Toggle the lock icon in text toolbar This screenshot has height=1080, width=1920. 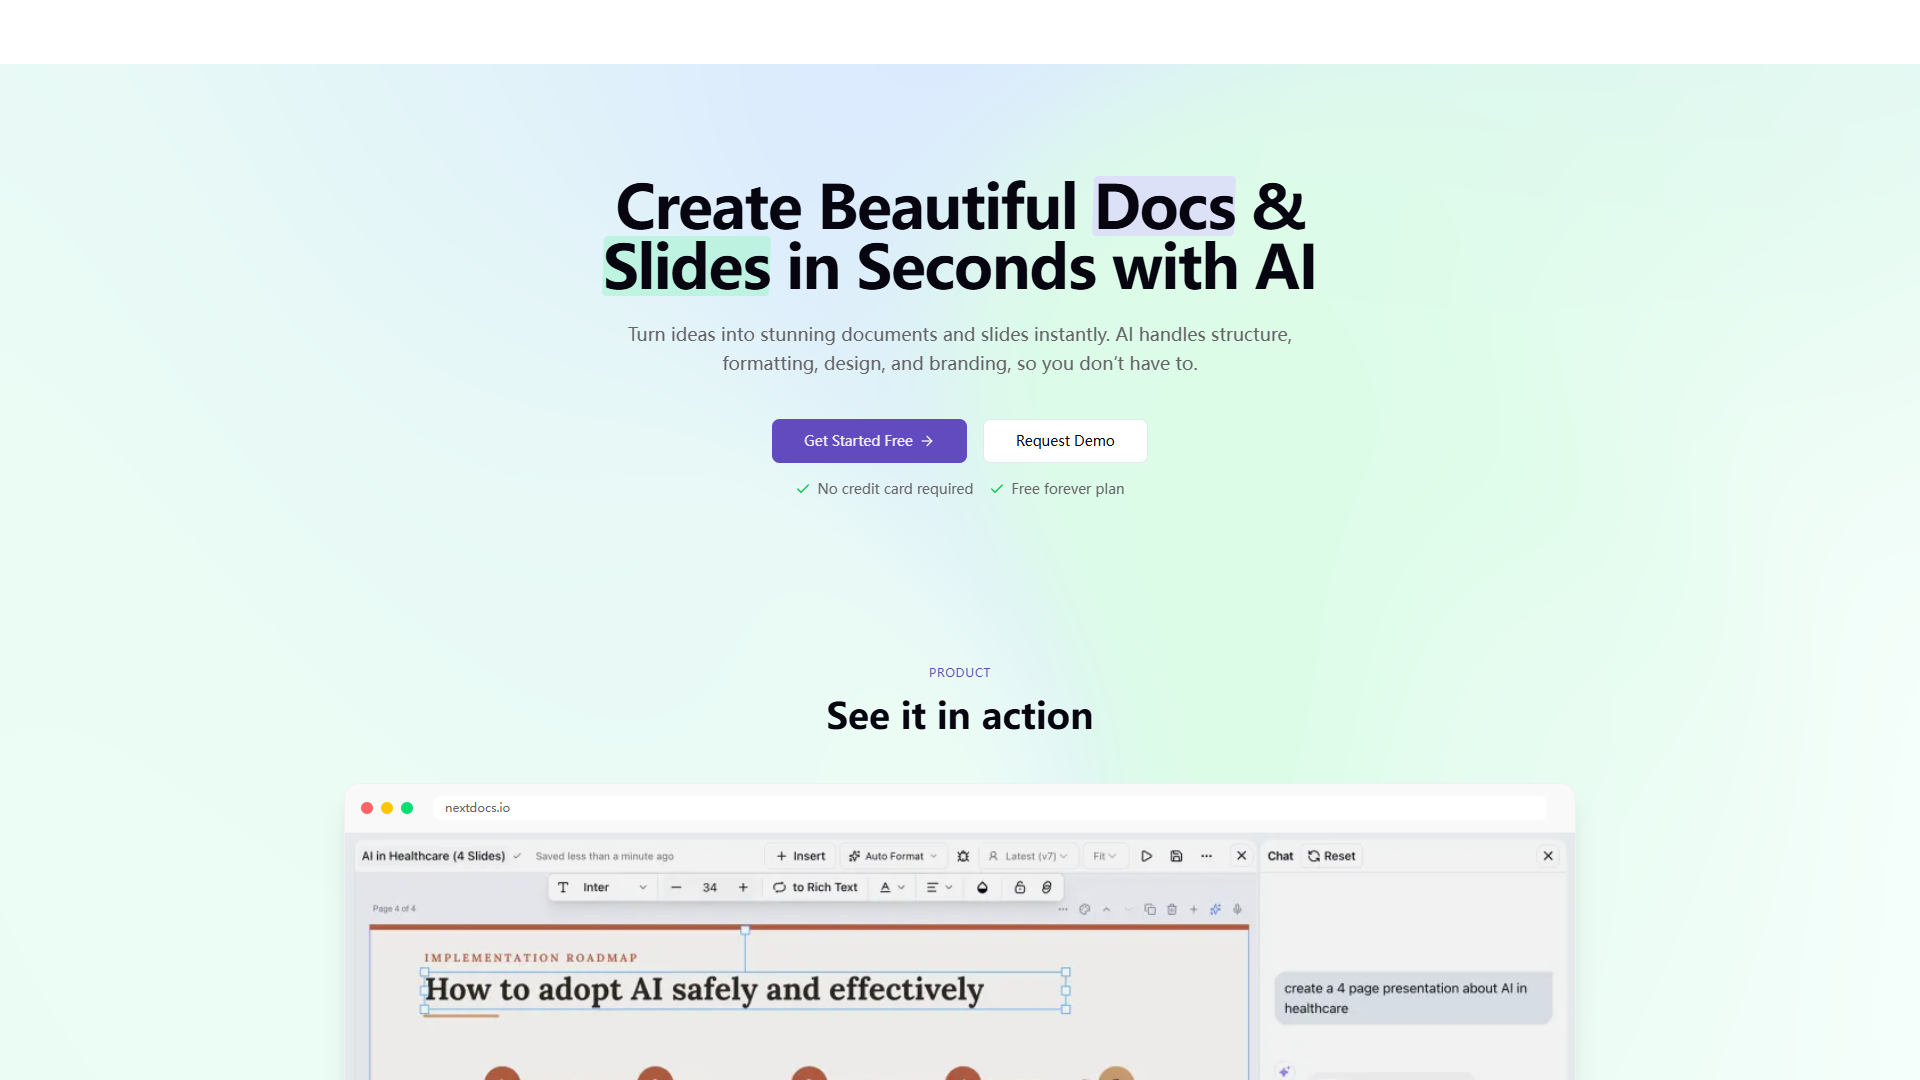tap(1020, 887)
